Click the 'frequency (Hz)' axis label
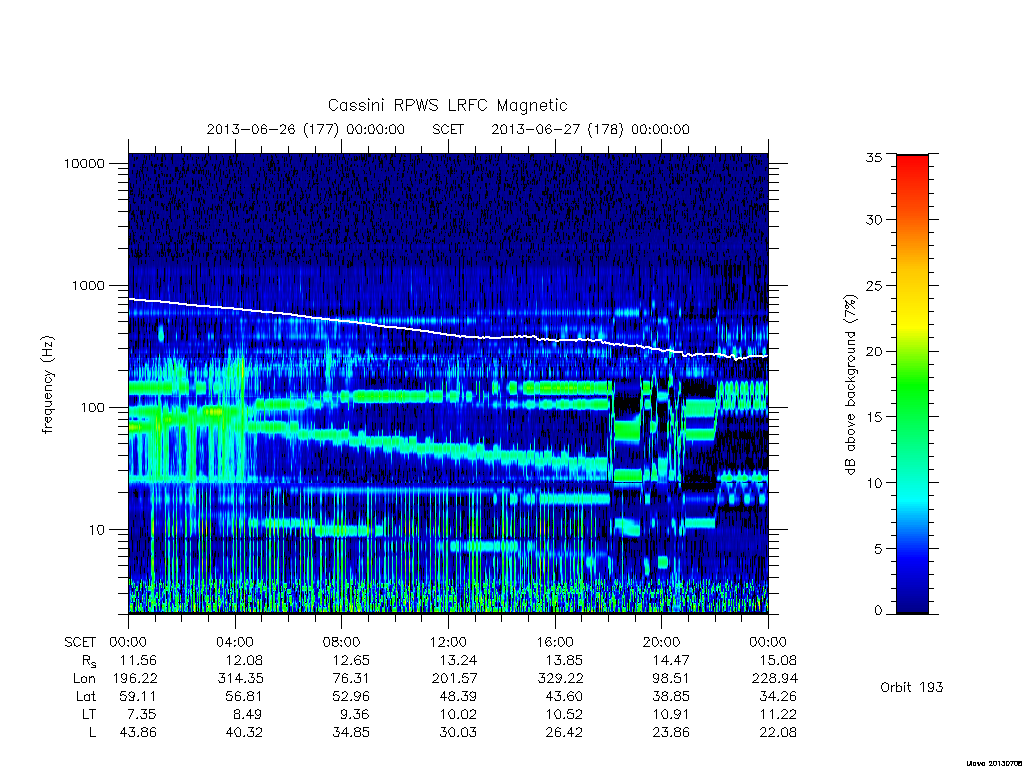Viewport: 1024px width, 768px height. (48, 385)
